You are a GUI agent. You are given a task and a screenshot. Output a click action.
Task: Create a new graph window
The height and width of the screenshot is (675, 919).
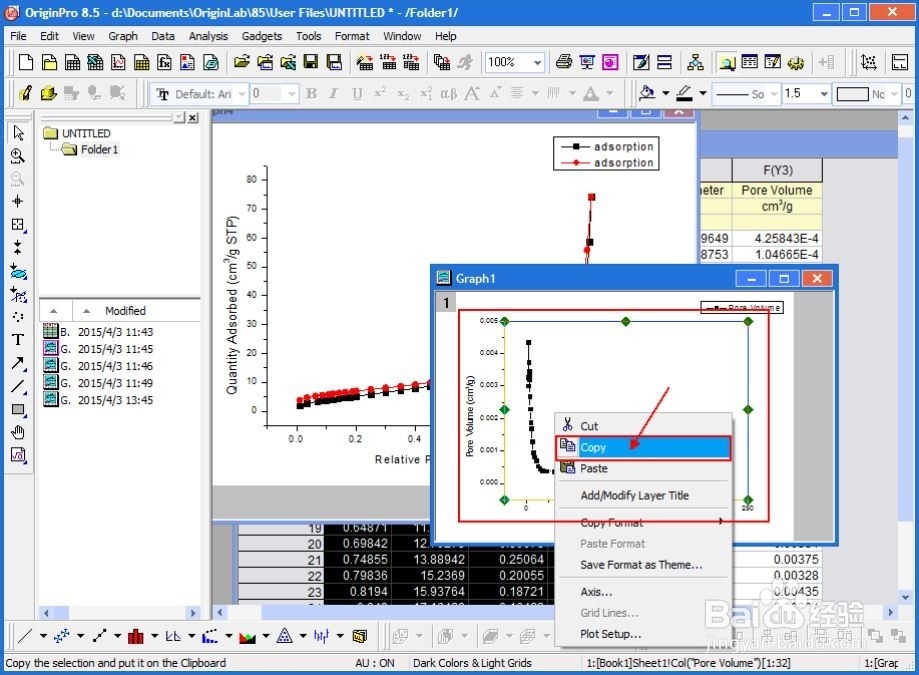[x=118, y=62]
